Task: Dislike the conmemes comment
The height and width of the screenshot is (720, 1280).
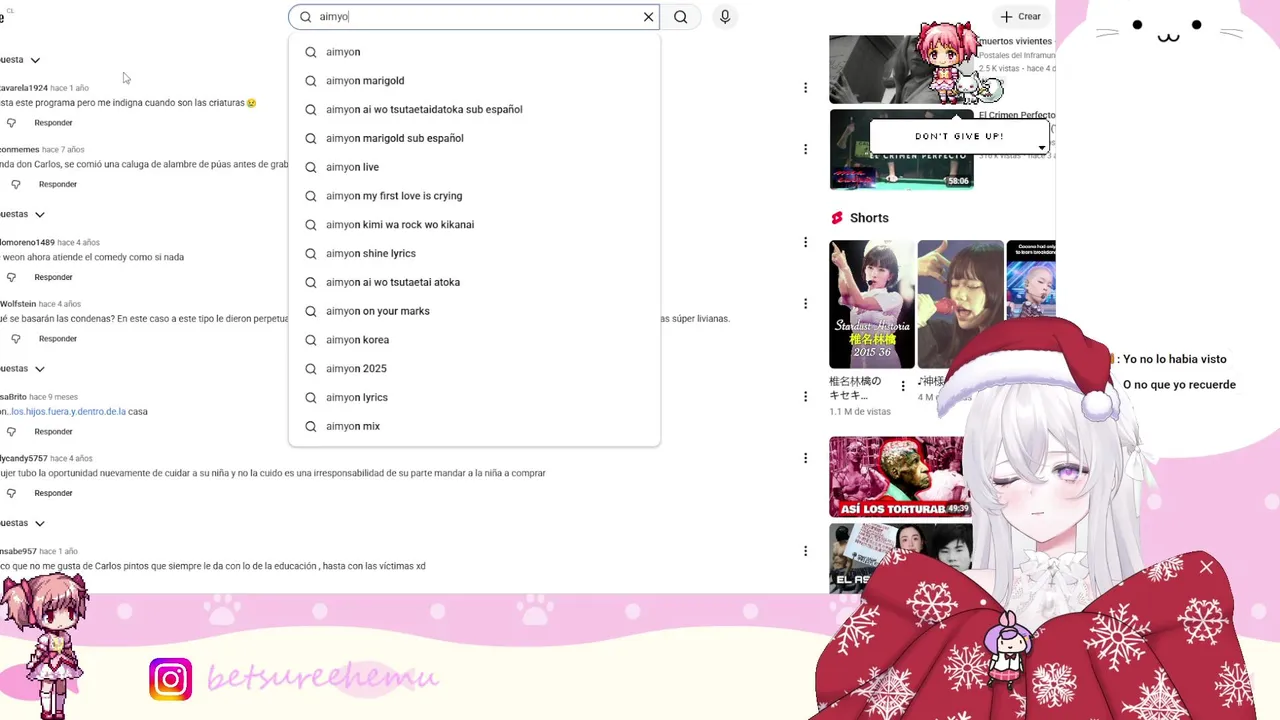Action: (15, 185)
